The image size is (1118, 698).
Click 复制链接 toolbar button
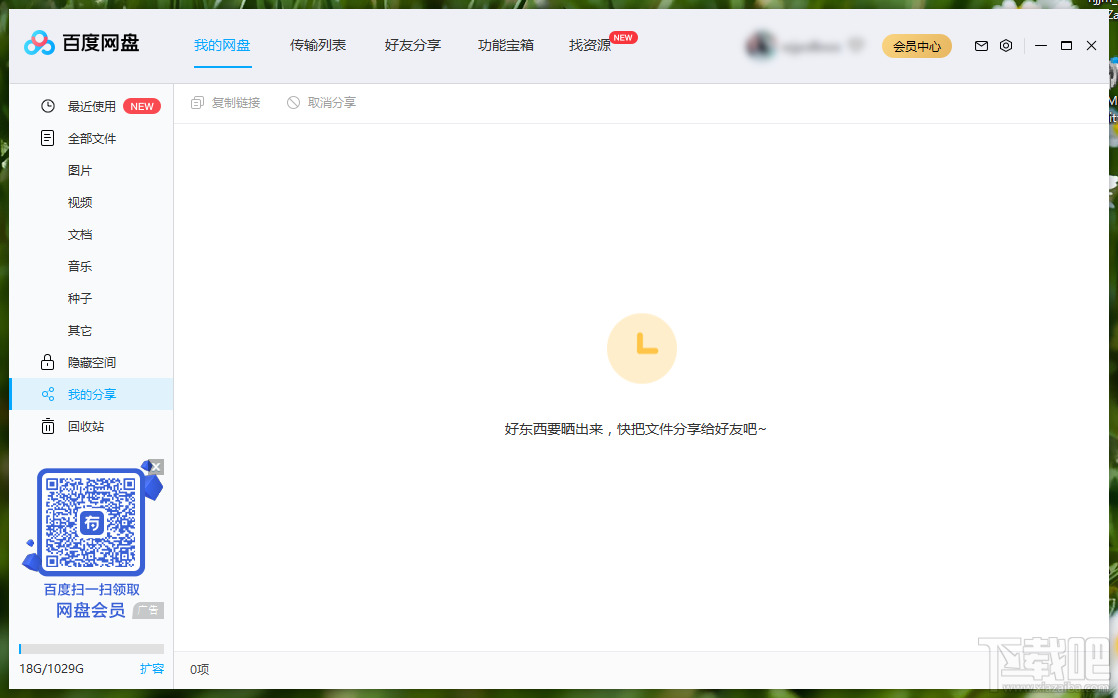226,103
